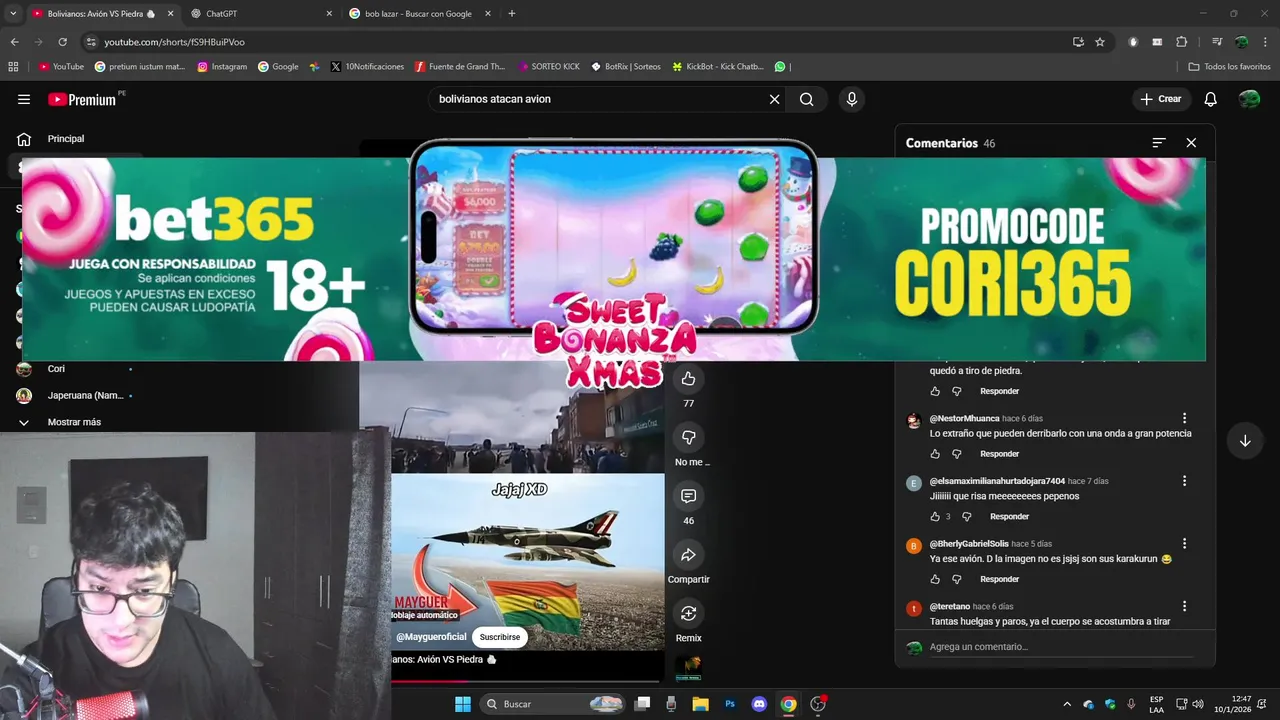Viewport: 1280px width, 720px height.
Task: Click the Windows taskbar Buscar box
Action: click(553, 704)
